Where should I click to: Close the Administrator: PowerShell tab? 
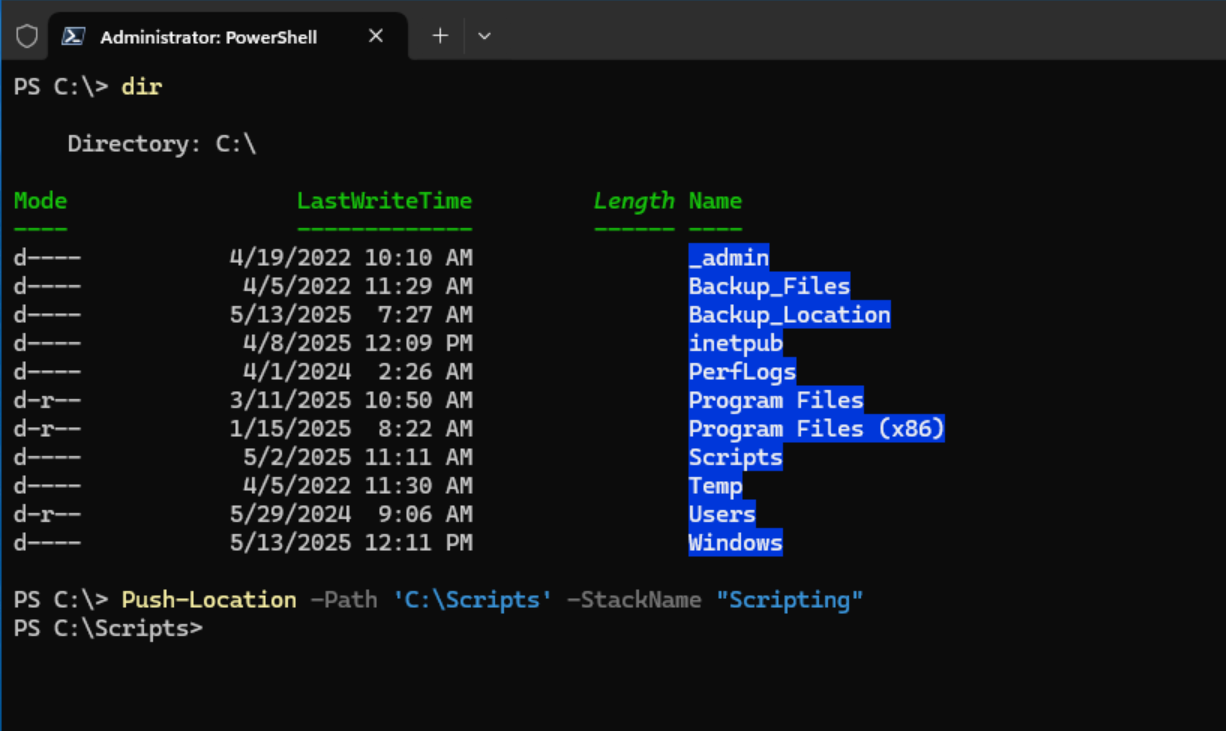click(375, 35)
